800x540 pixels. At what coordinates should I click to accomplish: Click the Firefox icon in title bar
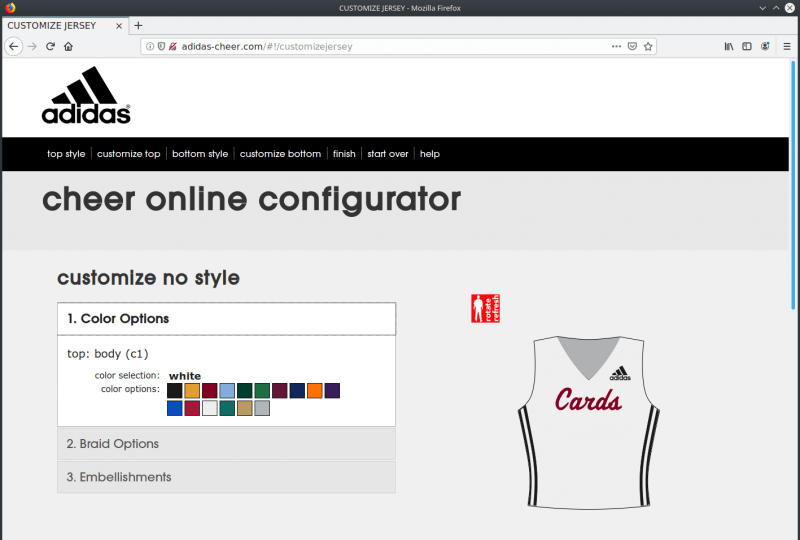pos(10,8)
